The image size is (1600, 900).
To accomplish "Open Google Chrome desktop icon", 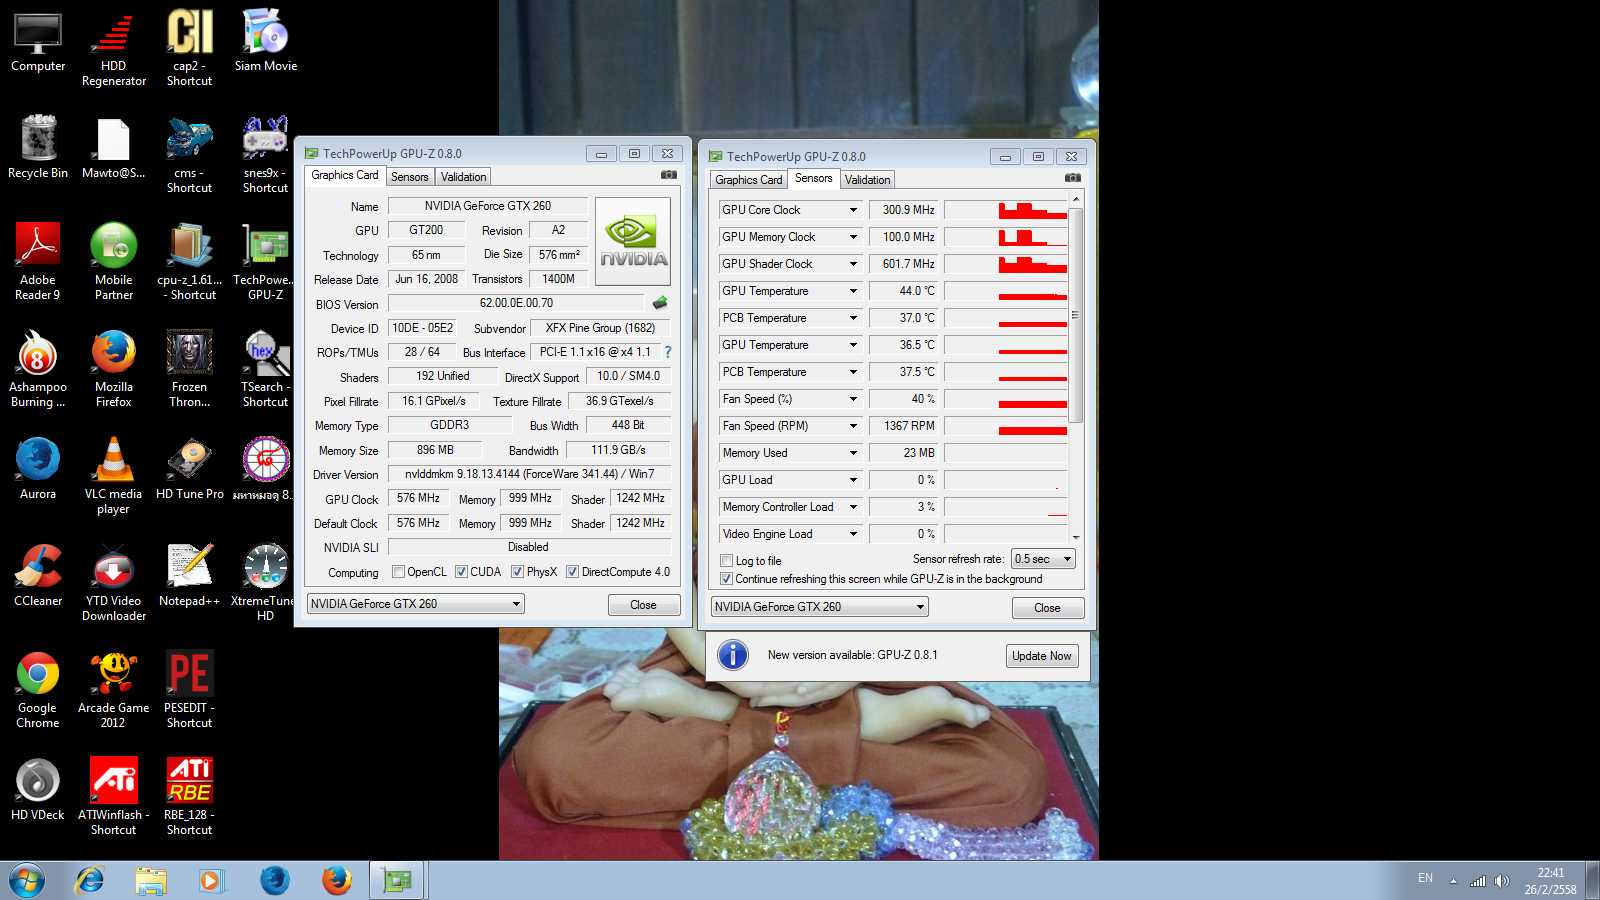I will pyautogui.click(x=38, y=689).
